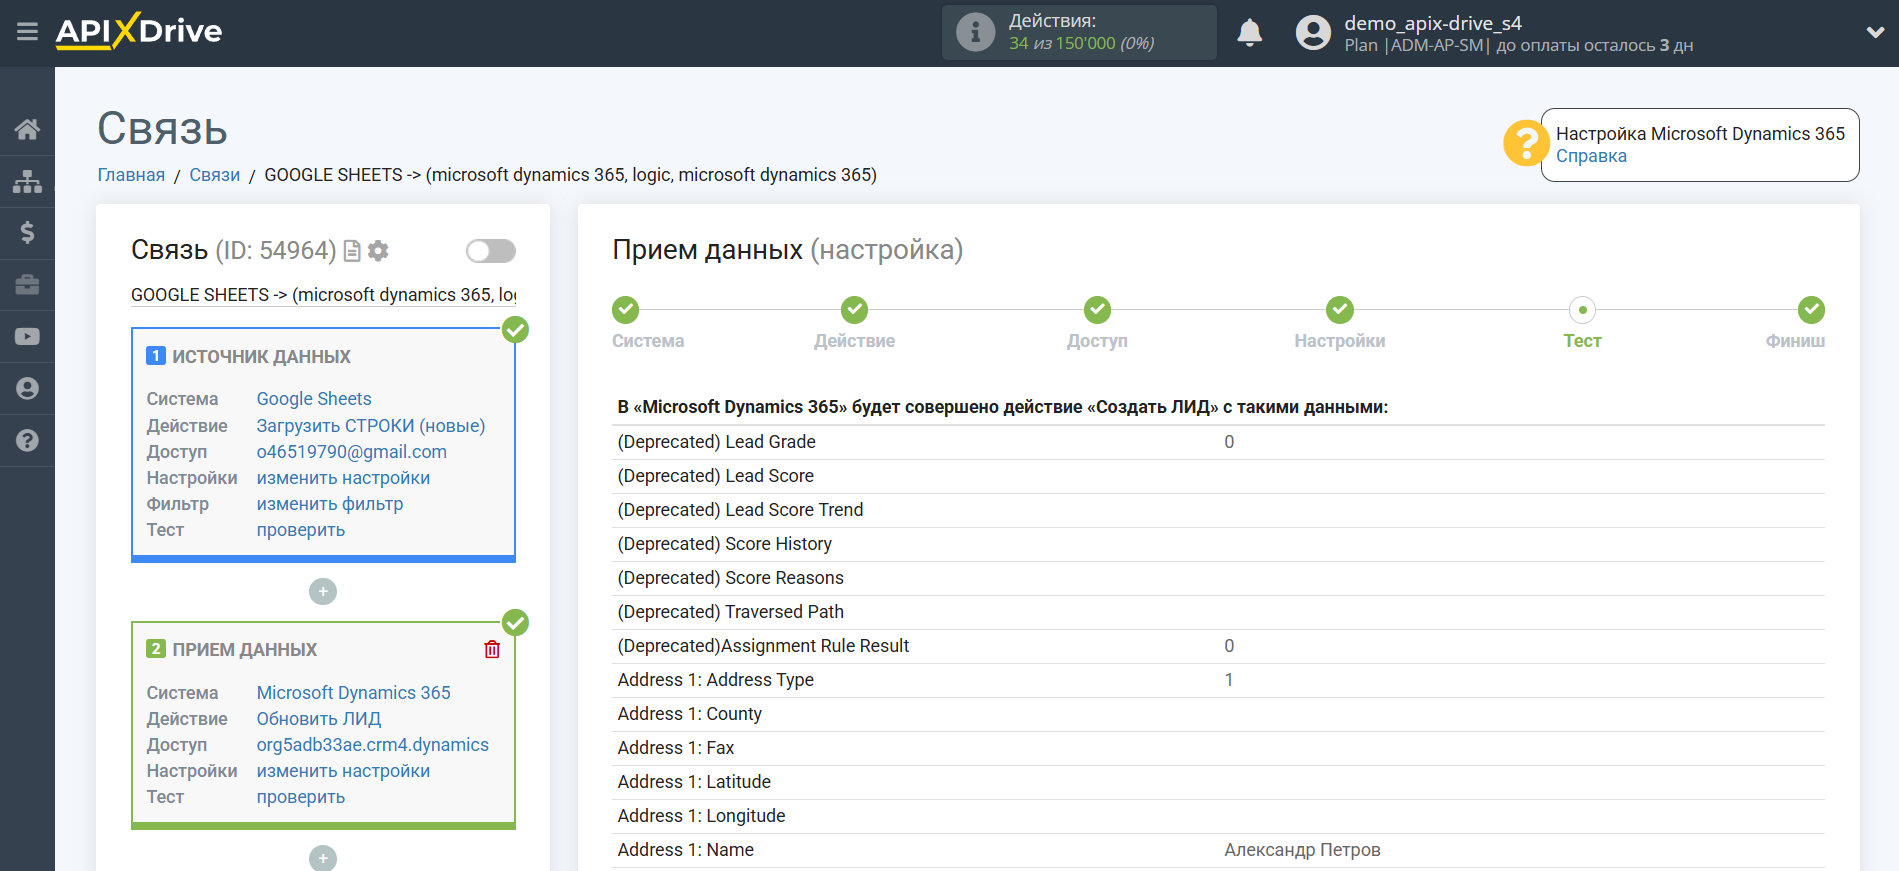
Task: Go to Доступ wizard step
Action: point(1097,310)
